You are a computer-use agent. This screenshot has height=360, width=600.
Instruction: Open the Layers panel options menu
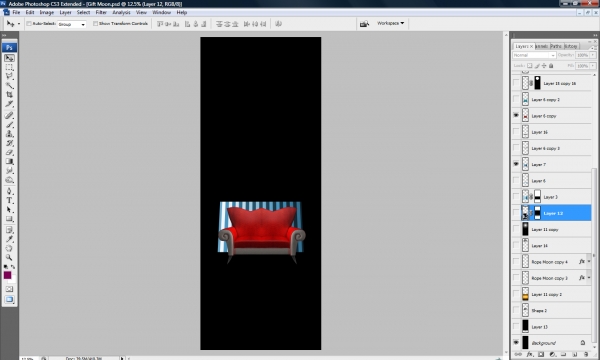click(x=593, y=47)
